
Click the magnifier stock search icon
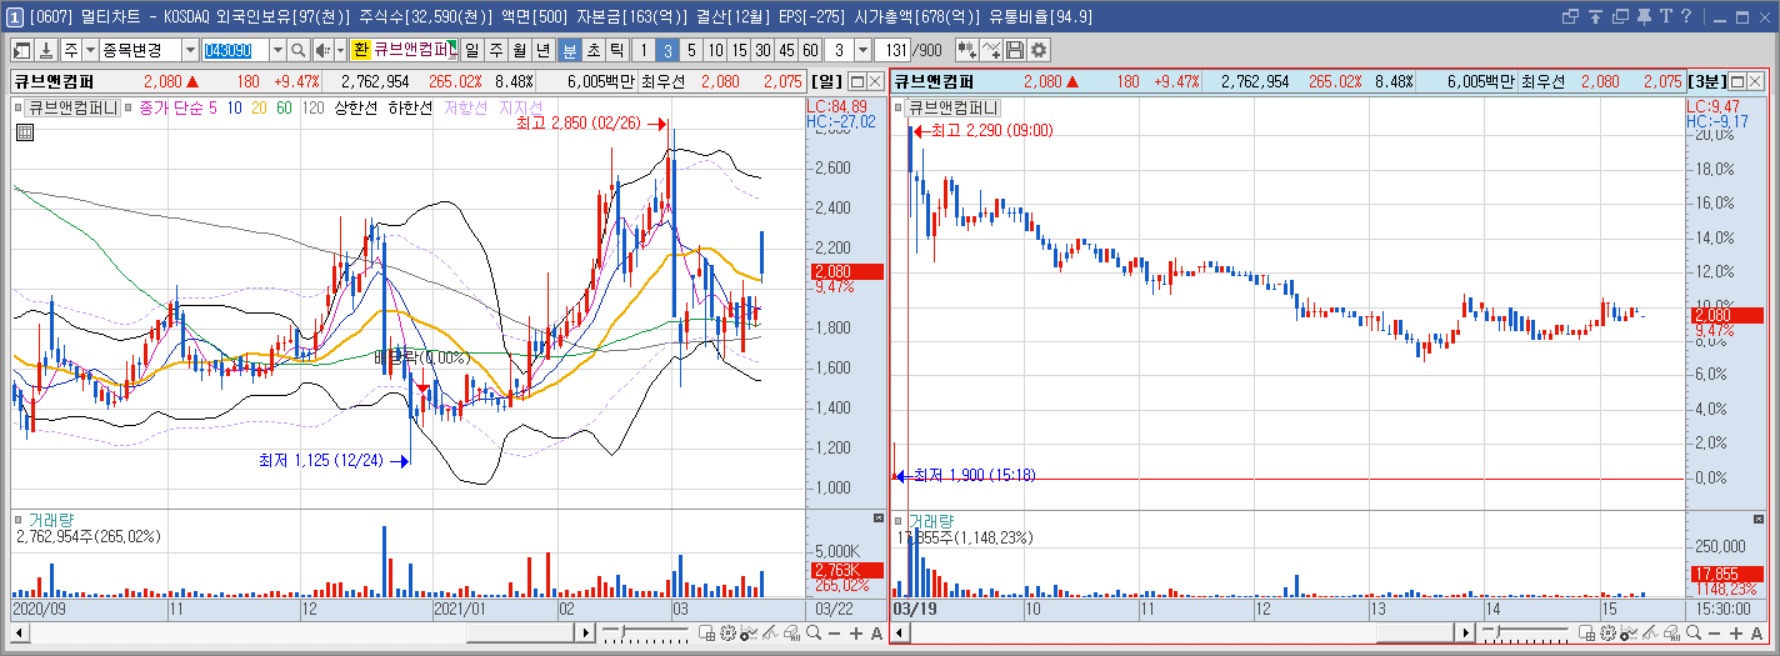click(x=298, y=50)
